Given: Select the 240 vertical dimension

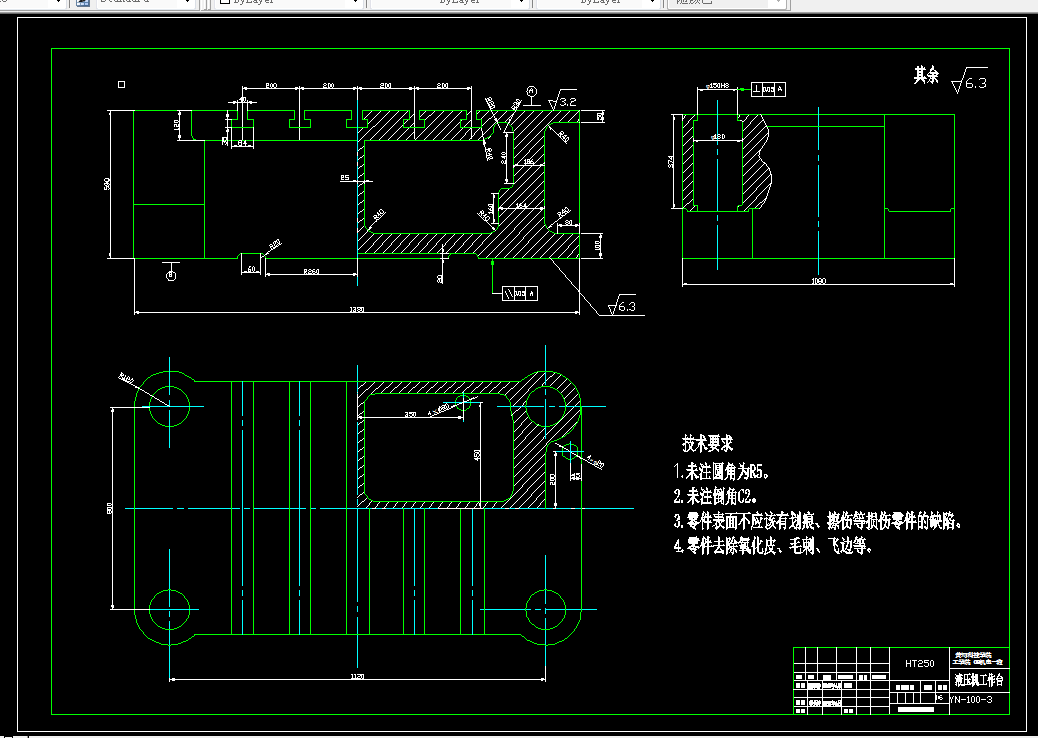Looking at the screenshot, I should pyautogui.click(x=504, y=158).
